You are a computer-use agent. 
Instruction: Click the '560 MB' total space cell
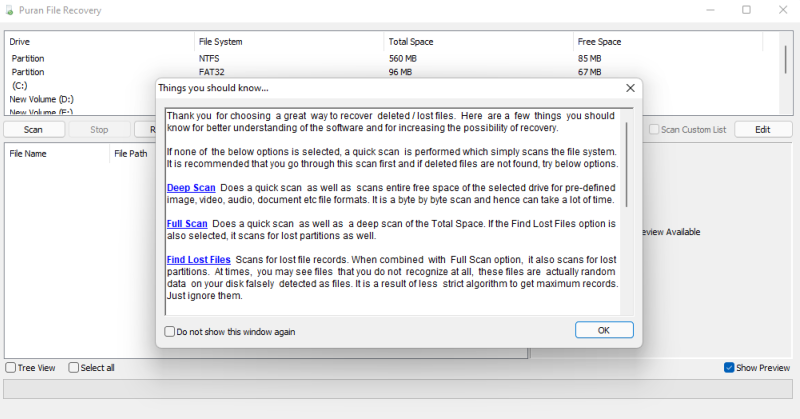[x=403, y=59]
